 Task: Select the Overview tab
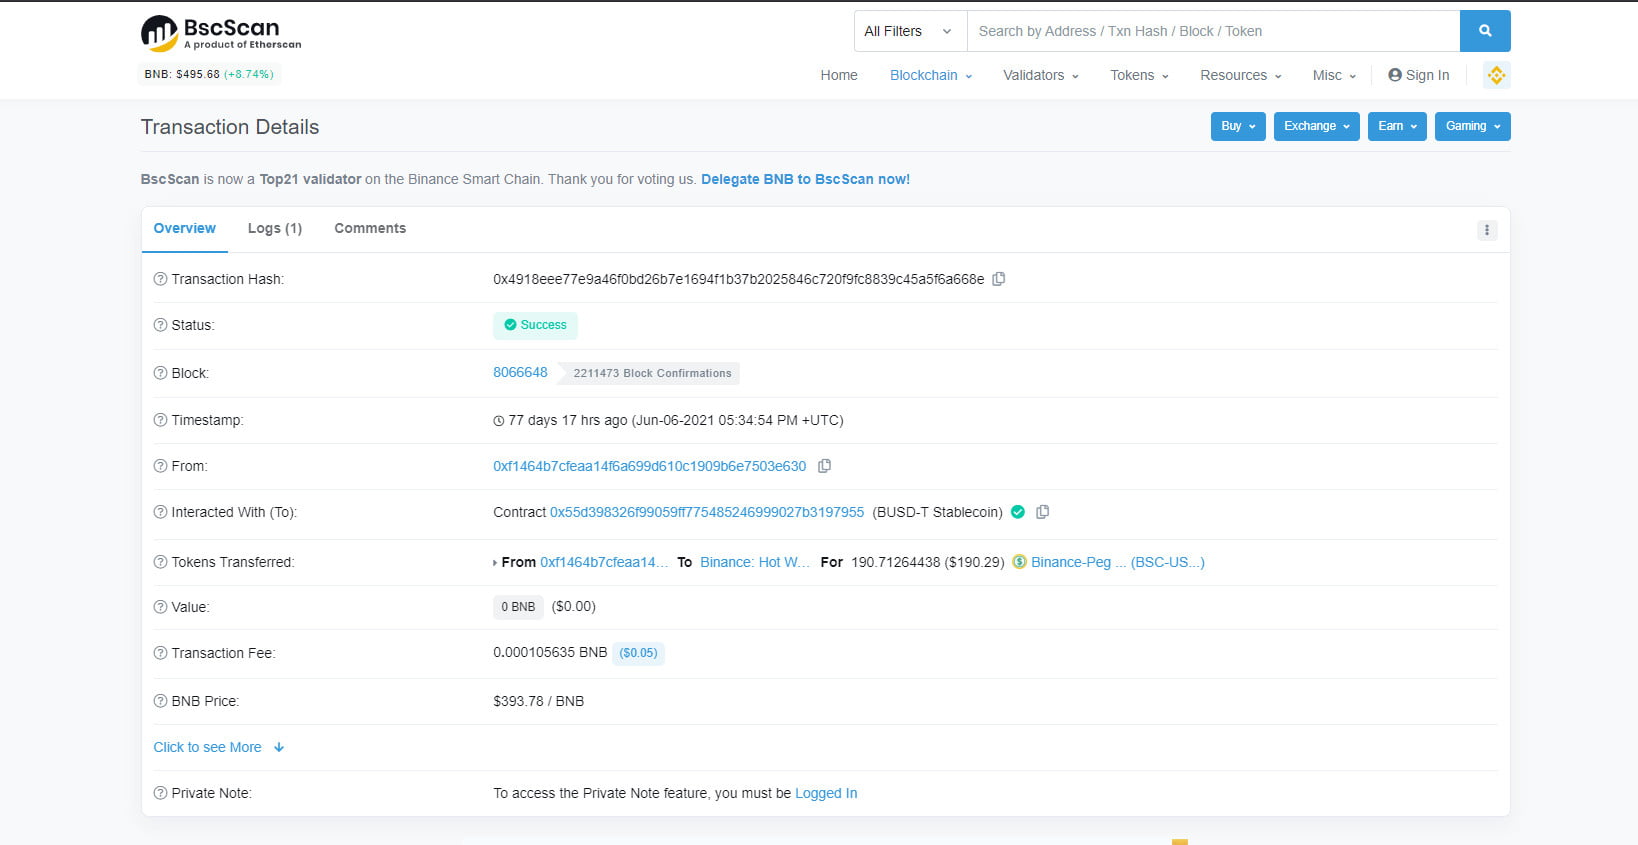tap(185, 229)
